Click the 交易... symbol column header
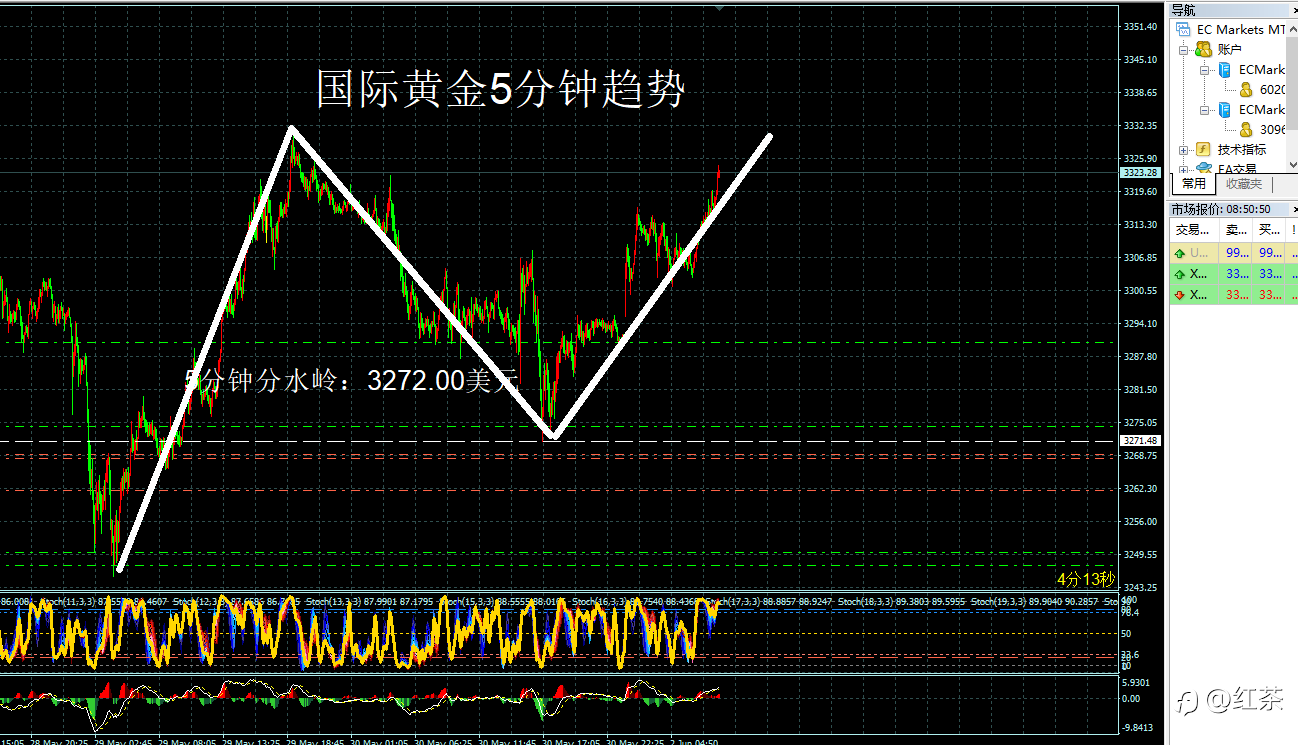 pyautogui.click(x=1194, y=230)
